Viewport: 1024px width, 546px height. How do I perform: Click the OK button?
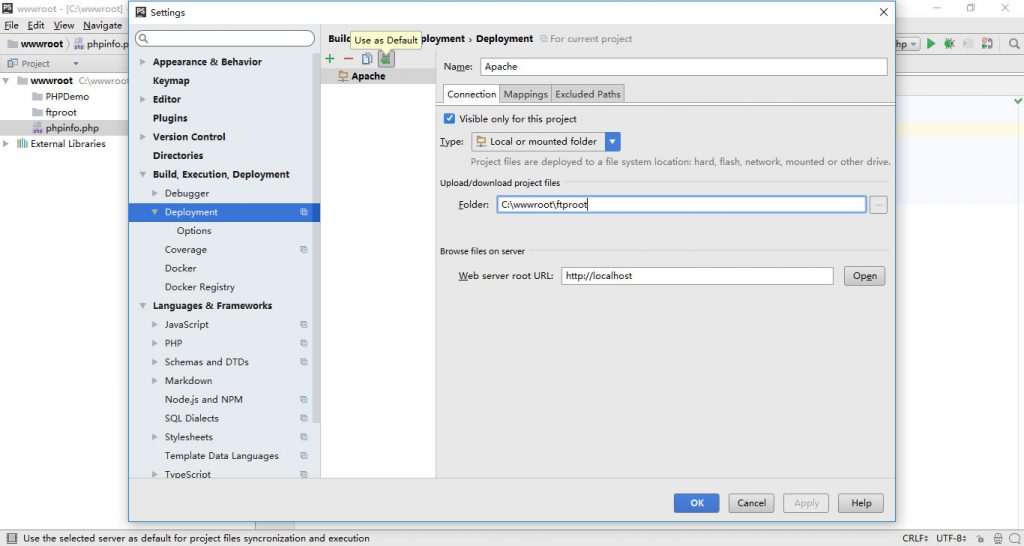(x=697, y=503)
